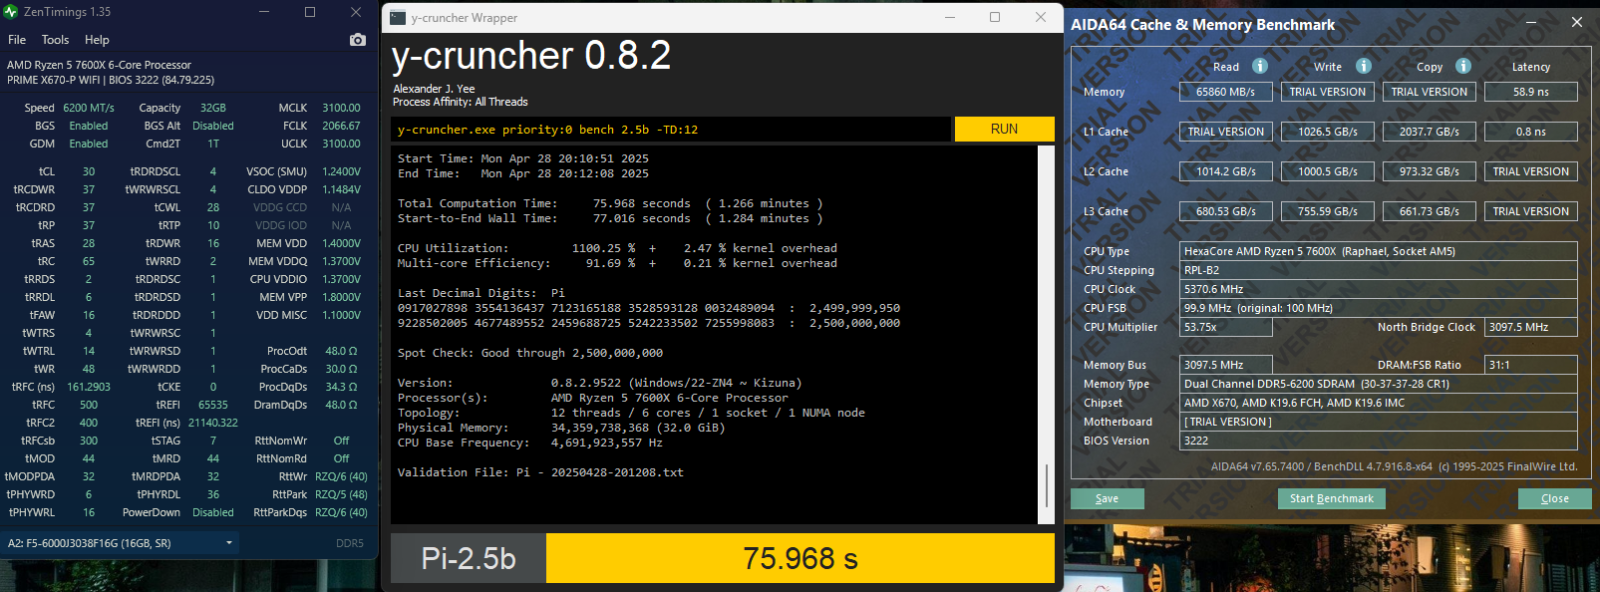Click the Save button in AIDA64
The width and height of the screenshot is (1600, 592).
click(x=1107, y=499)
